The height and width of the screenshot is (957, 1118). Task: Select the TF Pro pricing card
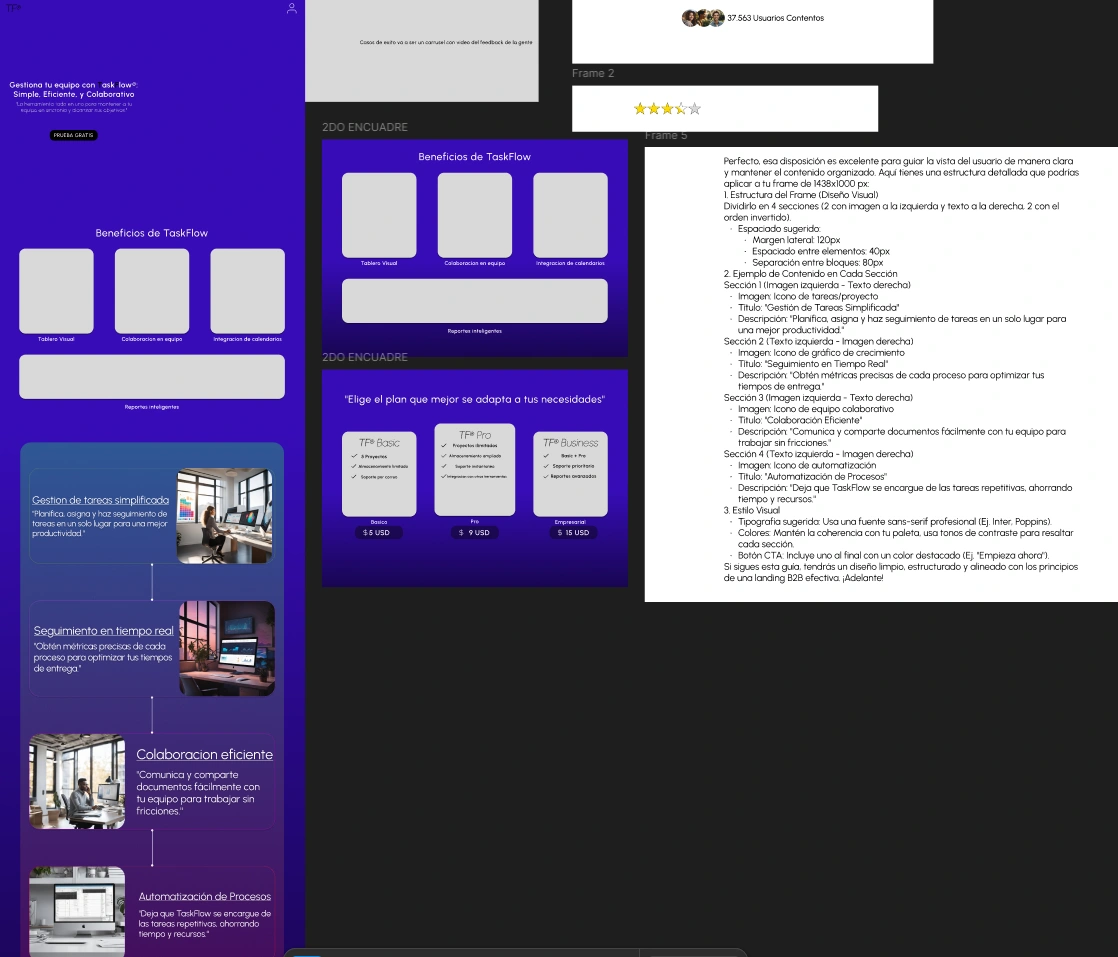(x=474, y=469)
